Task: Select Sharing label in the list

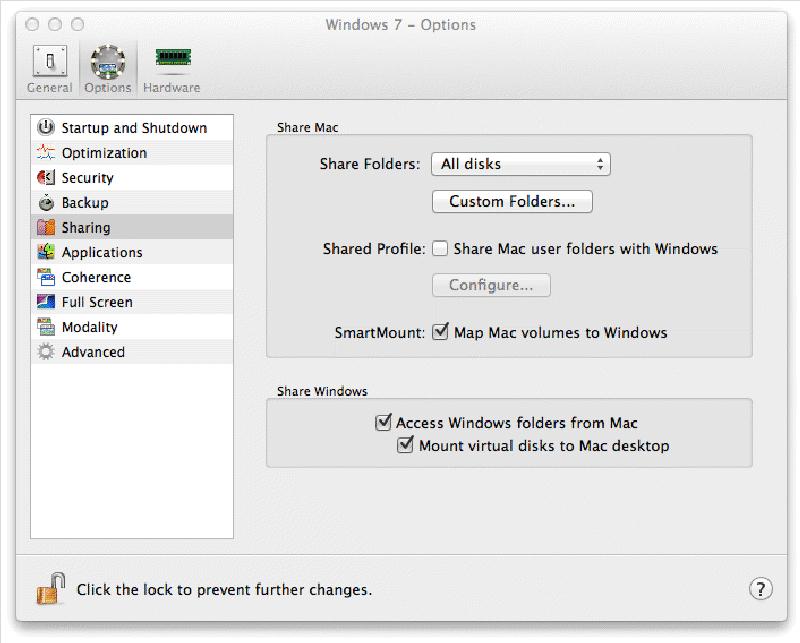Action: click(86, 228)
